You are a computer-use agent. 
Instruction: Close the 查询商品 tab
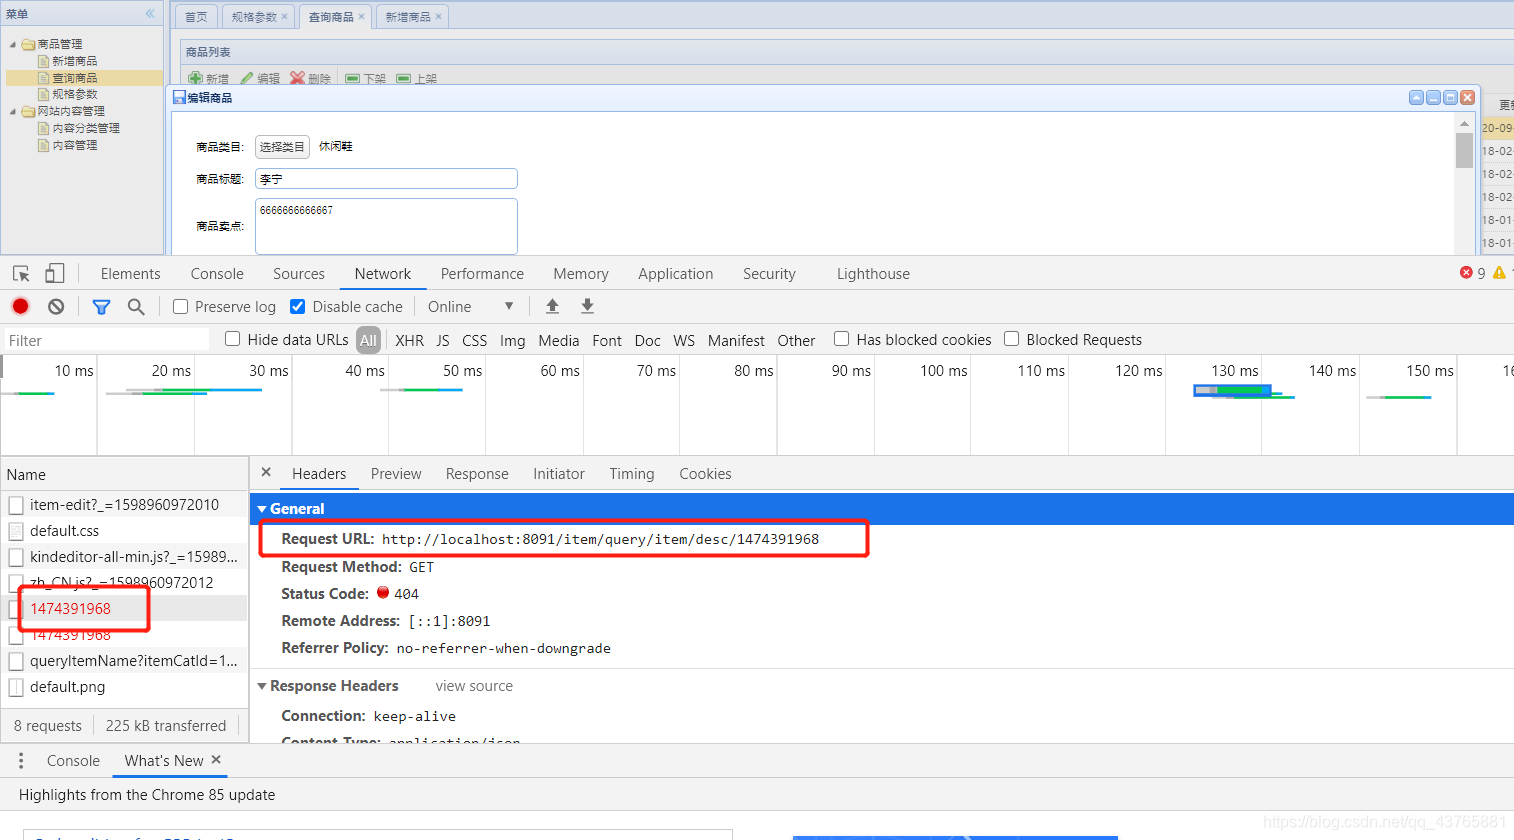(x=362, y=17)
